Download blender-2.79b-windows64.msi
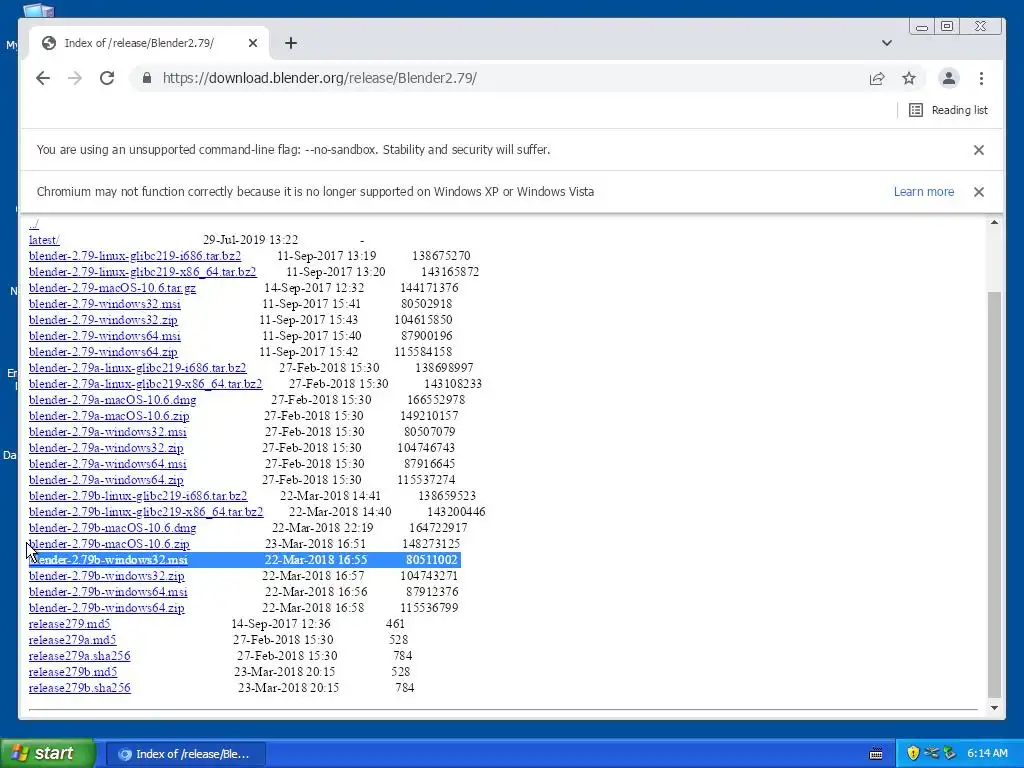The height and width of the screenshot is (768, 1024). pos(108,592)
